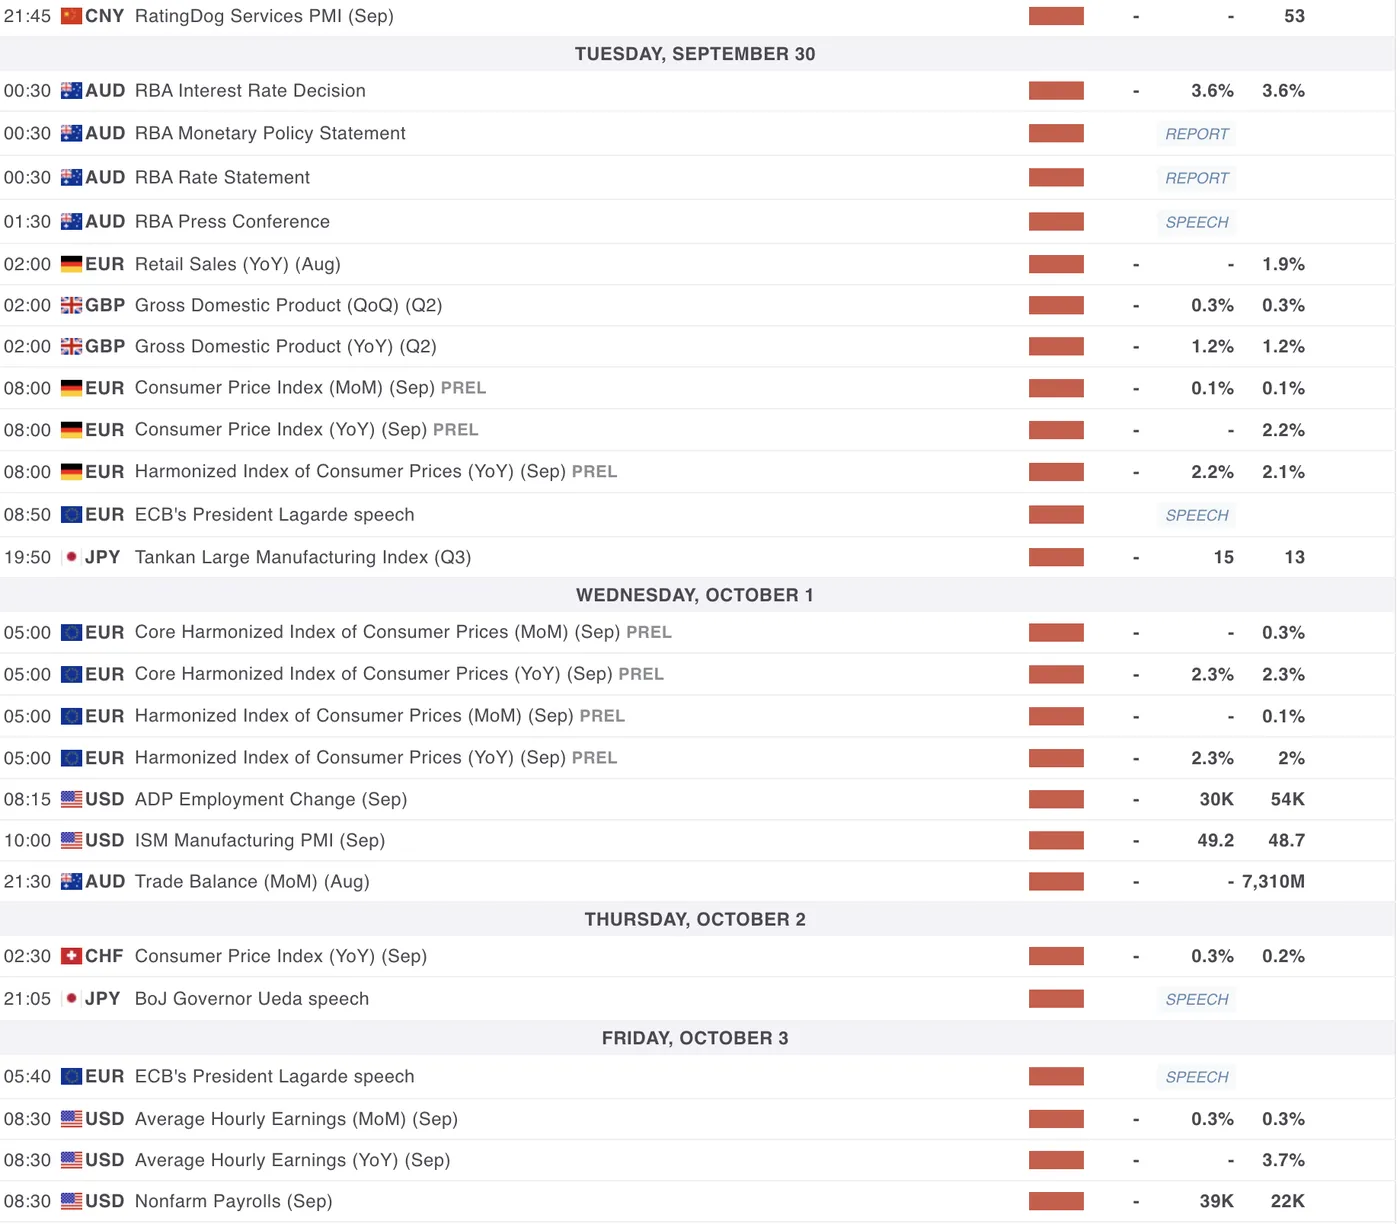1400x1224 pixels.
Task: Click red impact bar for CHF Consumer Price Index
Action: point(1056,957)
